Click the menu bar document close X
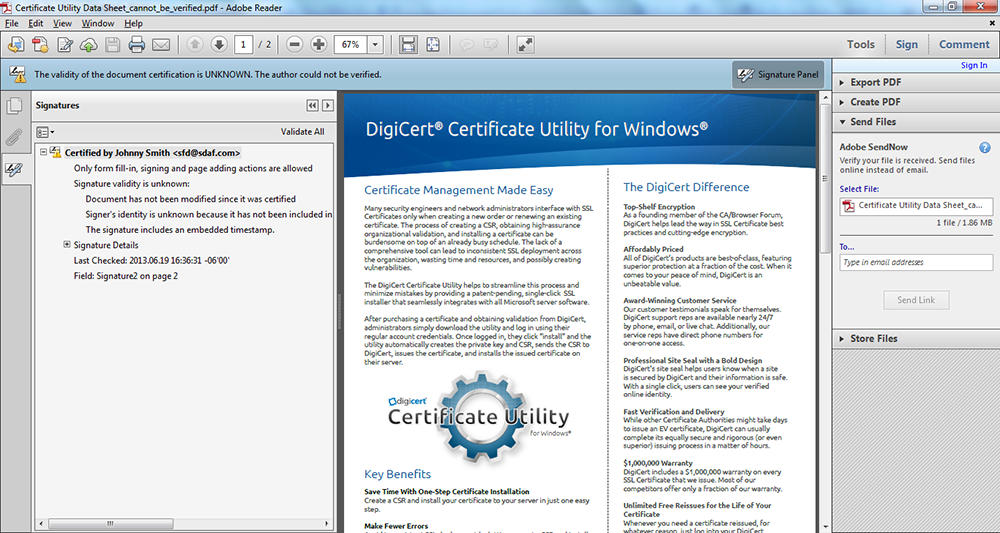The image size is (1000, 533). [x=992, y=23]
